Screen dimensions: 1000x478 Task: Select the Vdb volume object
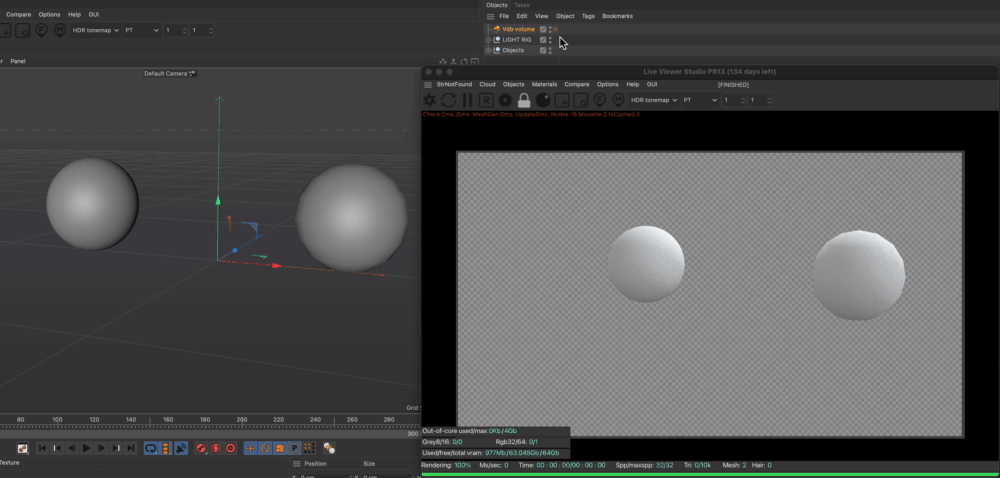[x=518, y=30]
